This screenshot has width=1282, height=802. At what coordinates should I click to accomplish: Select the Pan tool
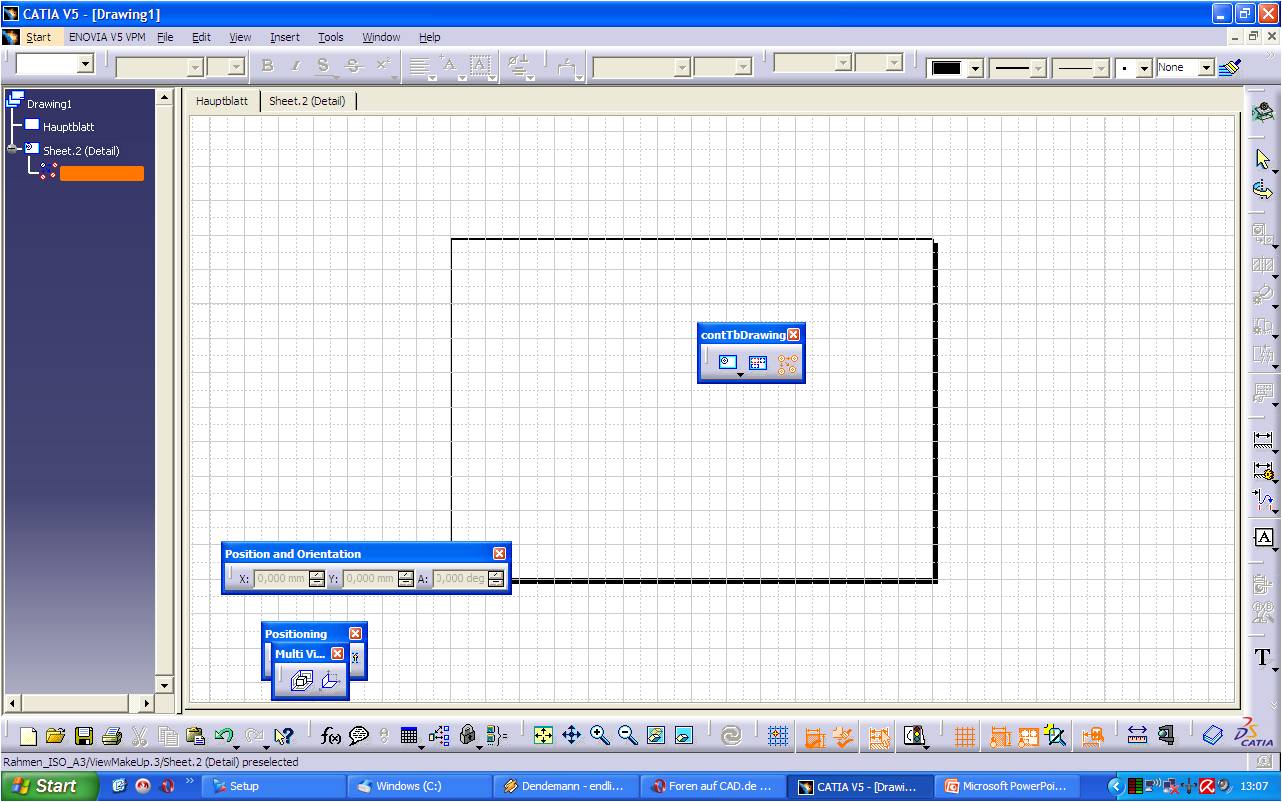coord(571,736)
